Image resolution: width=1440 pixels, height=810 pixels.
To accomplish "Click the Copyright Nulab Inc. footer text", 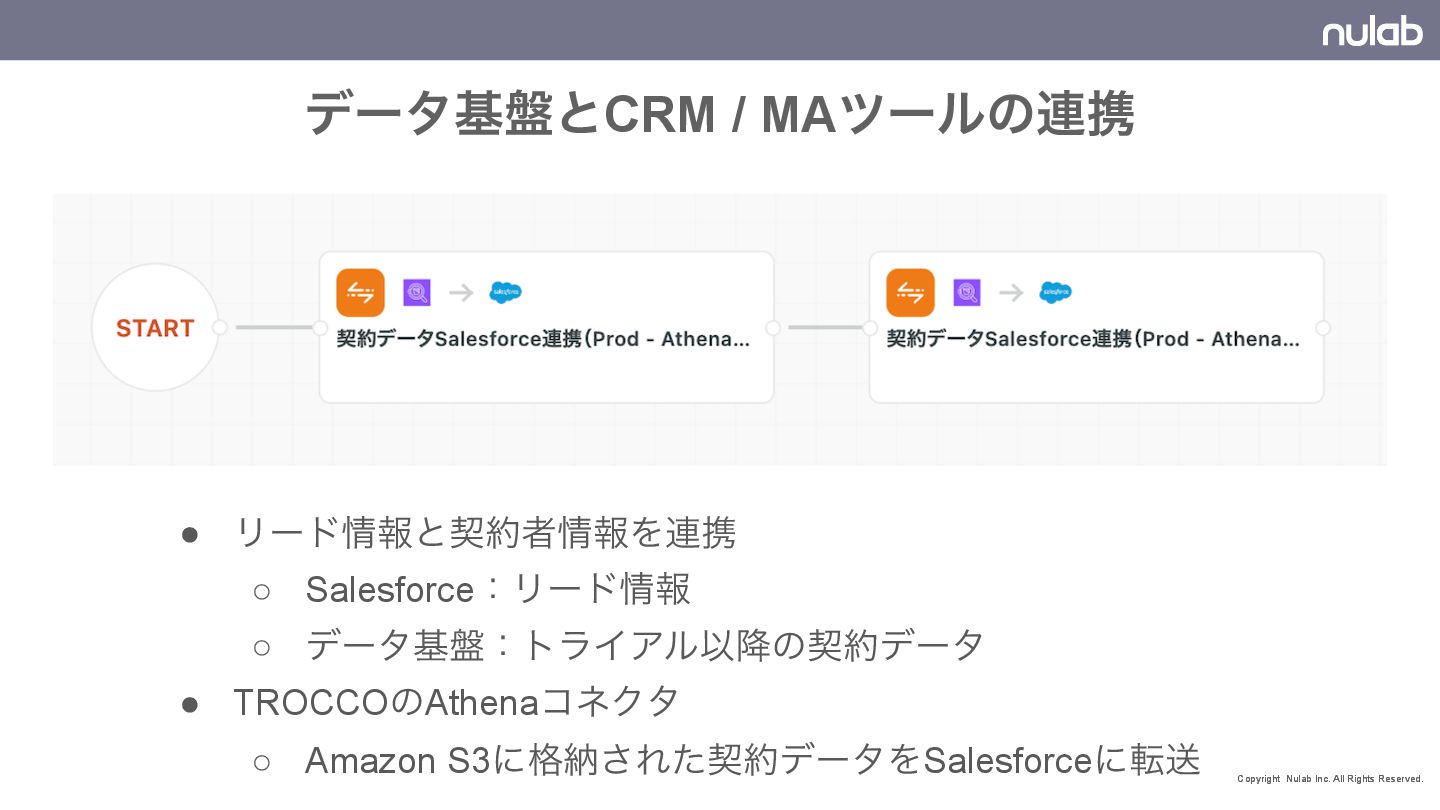I will click(x=1330, y=778).
